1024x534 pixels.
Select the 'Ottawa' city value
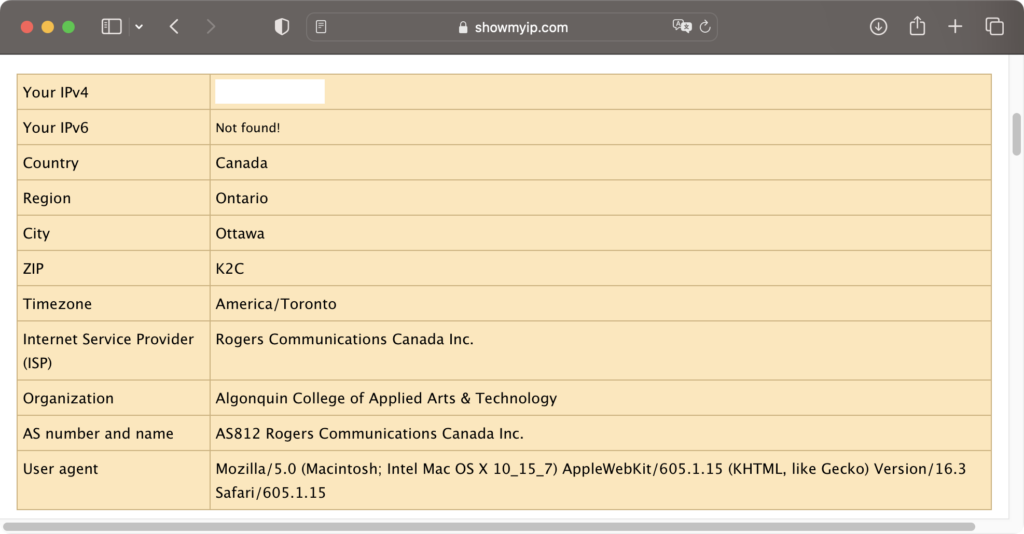(240, 233)
